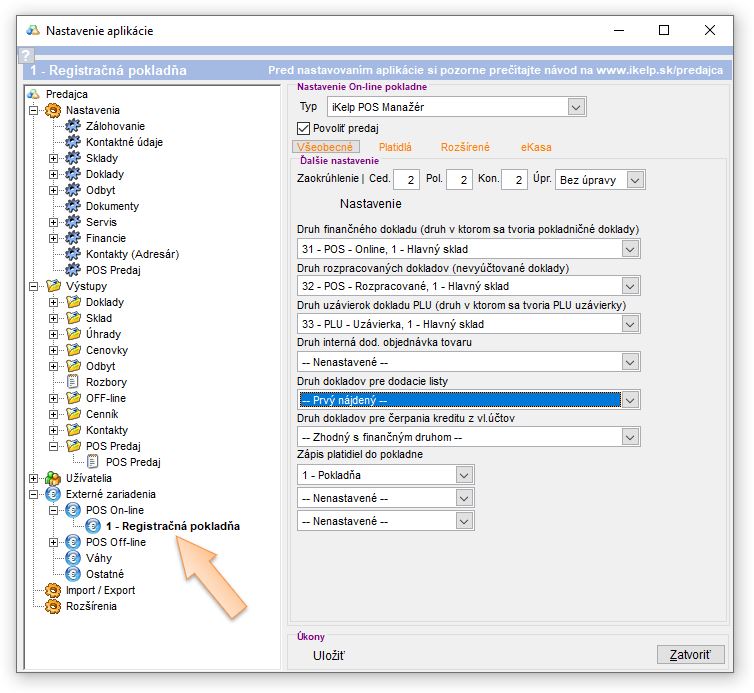This screenshot has width=754, height=693.
Task: Open the Druh finančného dokladu dropdown
Action: [x=629, y=248]
